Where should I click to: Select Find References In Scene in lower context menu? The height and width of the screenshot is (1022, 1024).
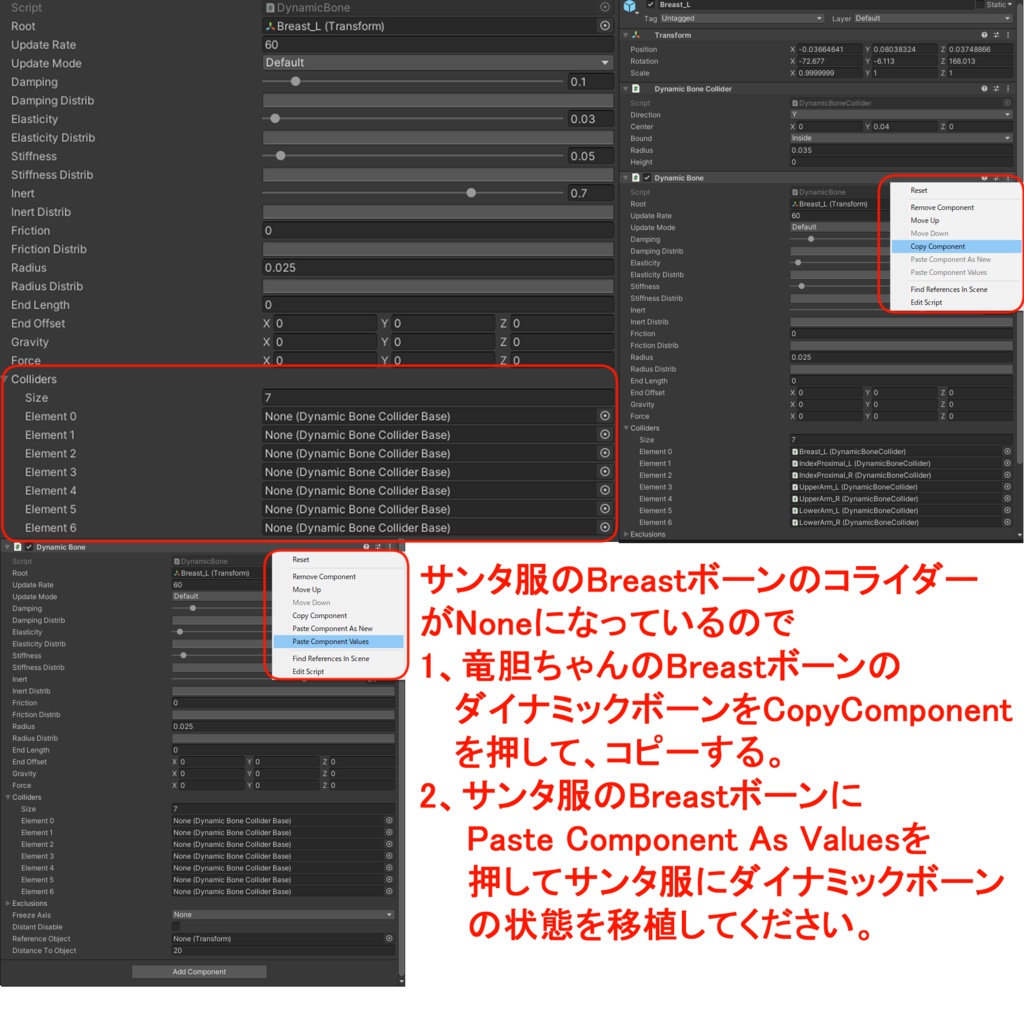pyautogui.click(x=330, y=658)
